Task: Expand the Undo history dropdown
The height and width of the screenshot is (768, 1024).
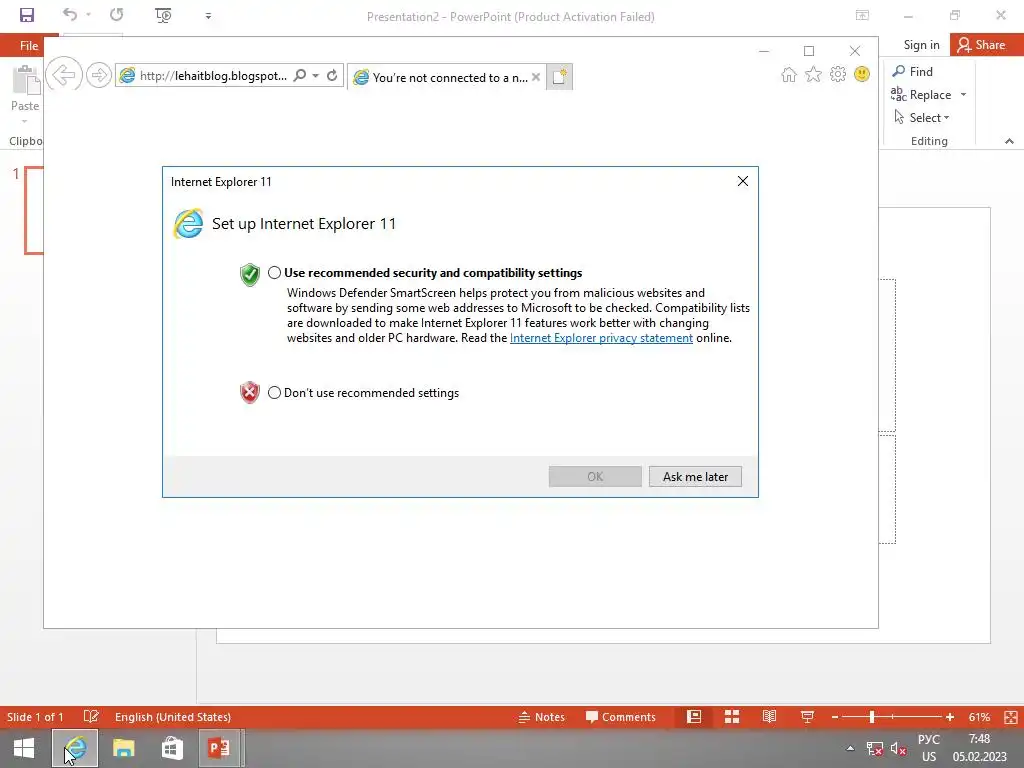Action: pos(89,15)
